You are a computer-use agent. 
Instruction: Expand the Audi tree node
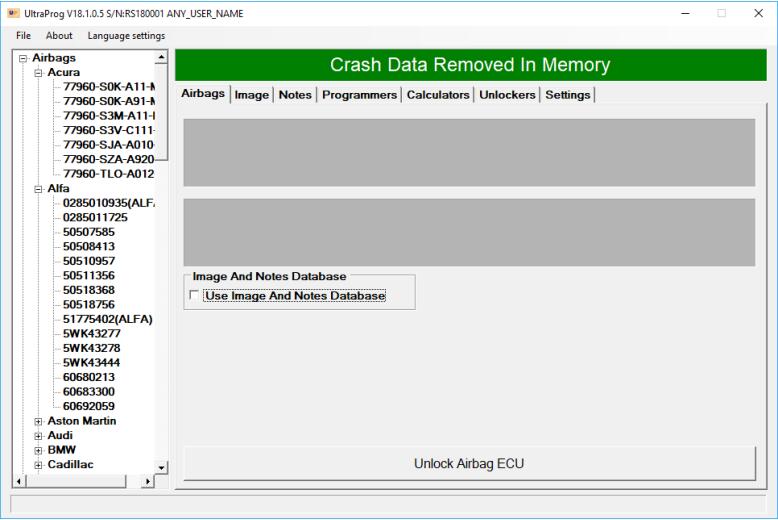[38, 436]
